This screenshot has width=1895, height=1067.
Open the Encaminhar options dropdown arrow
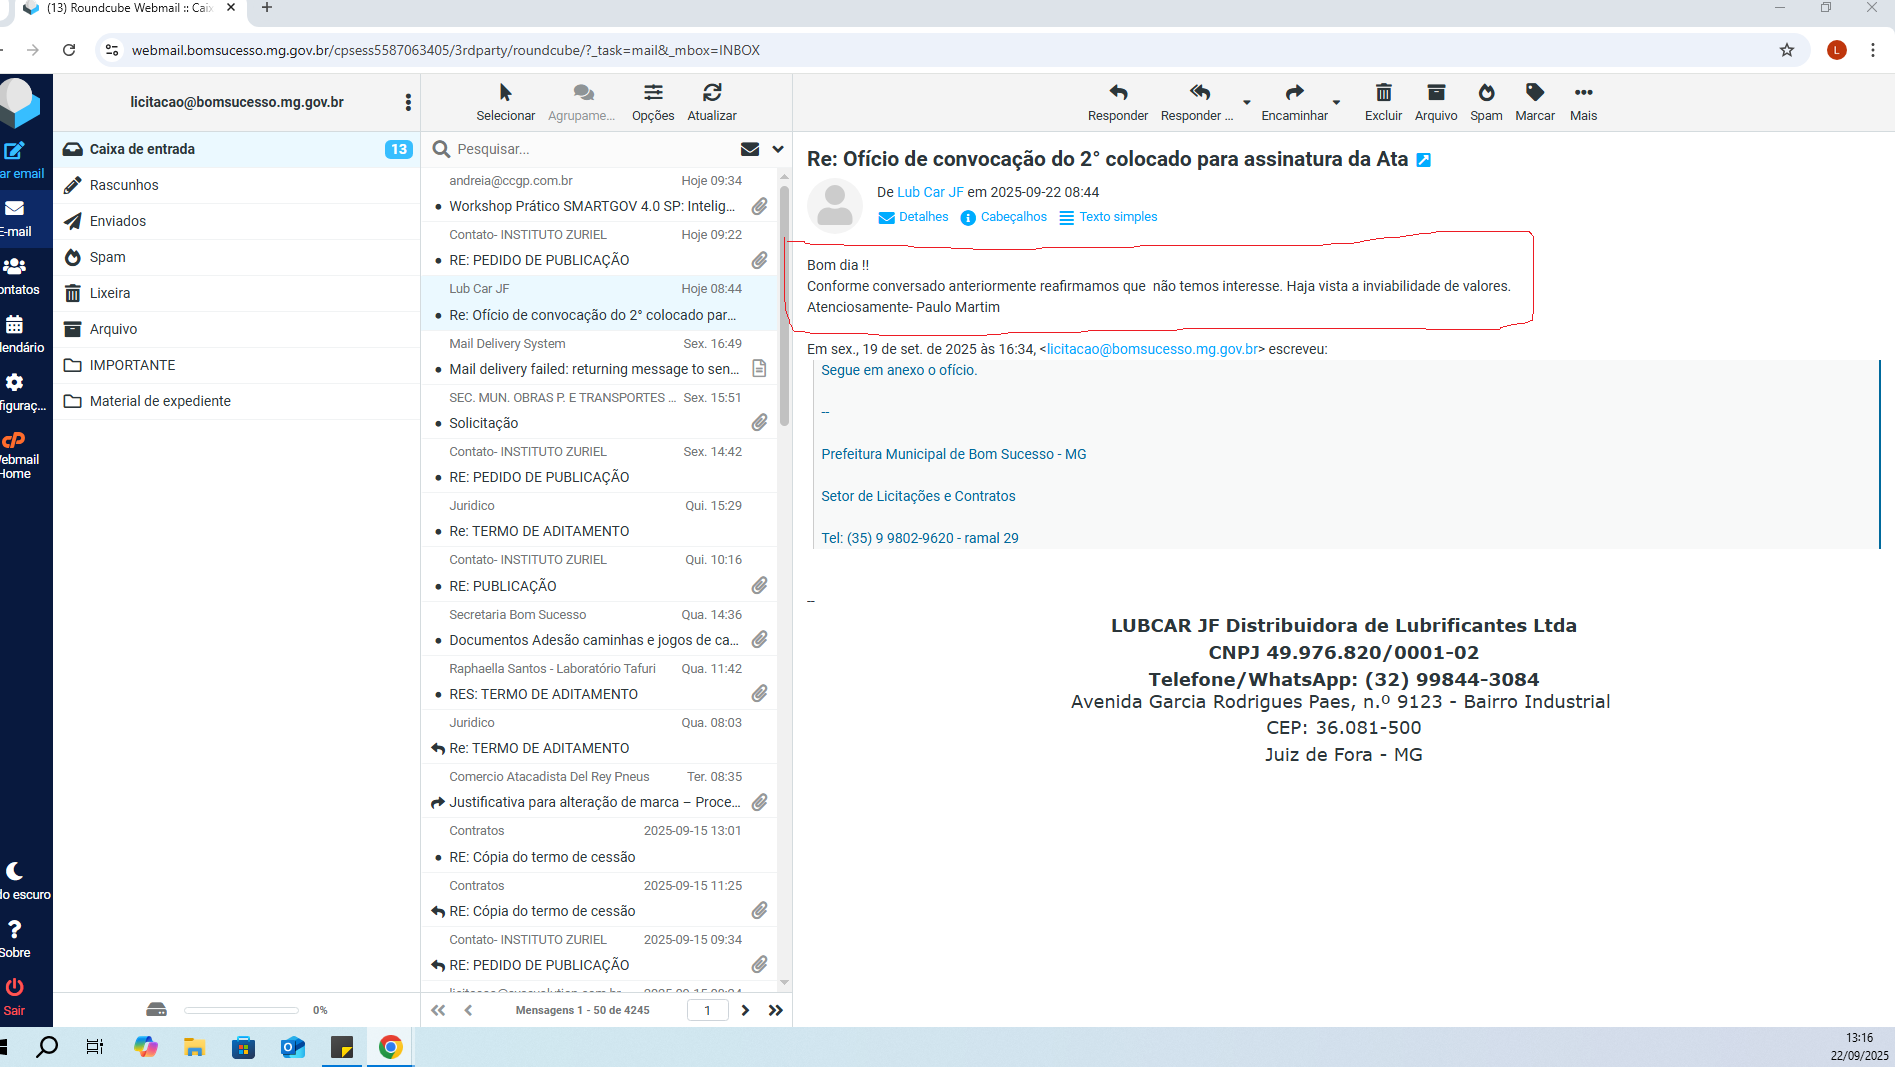click(1336, 102)
